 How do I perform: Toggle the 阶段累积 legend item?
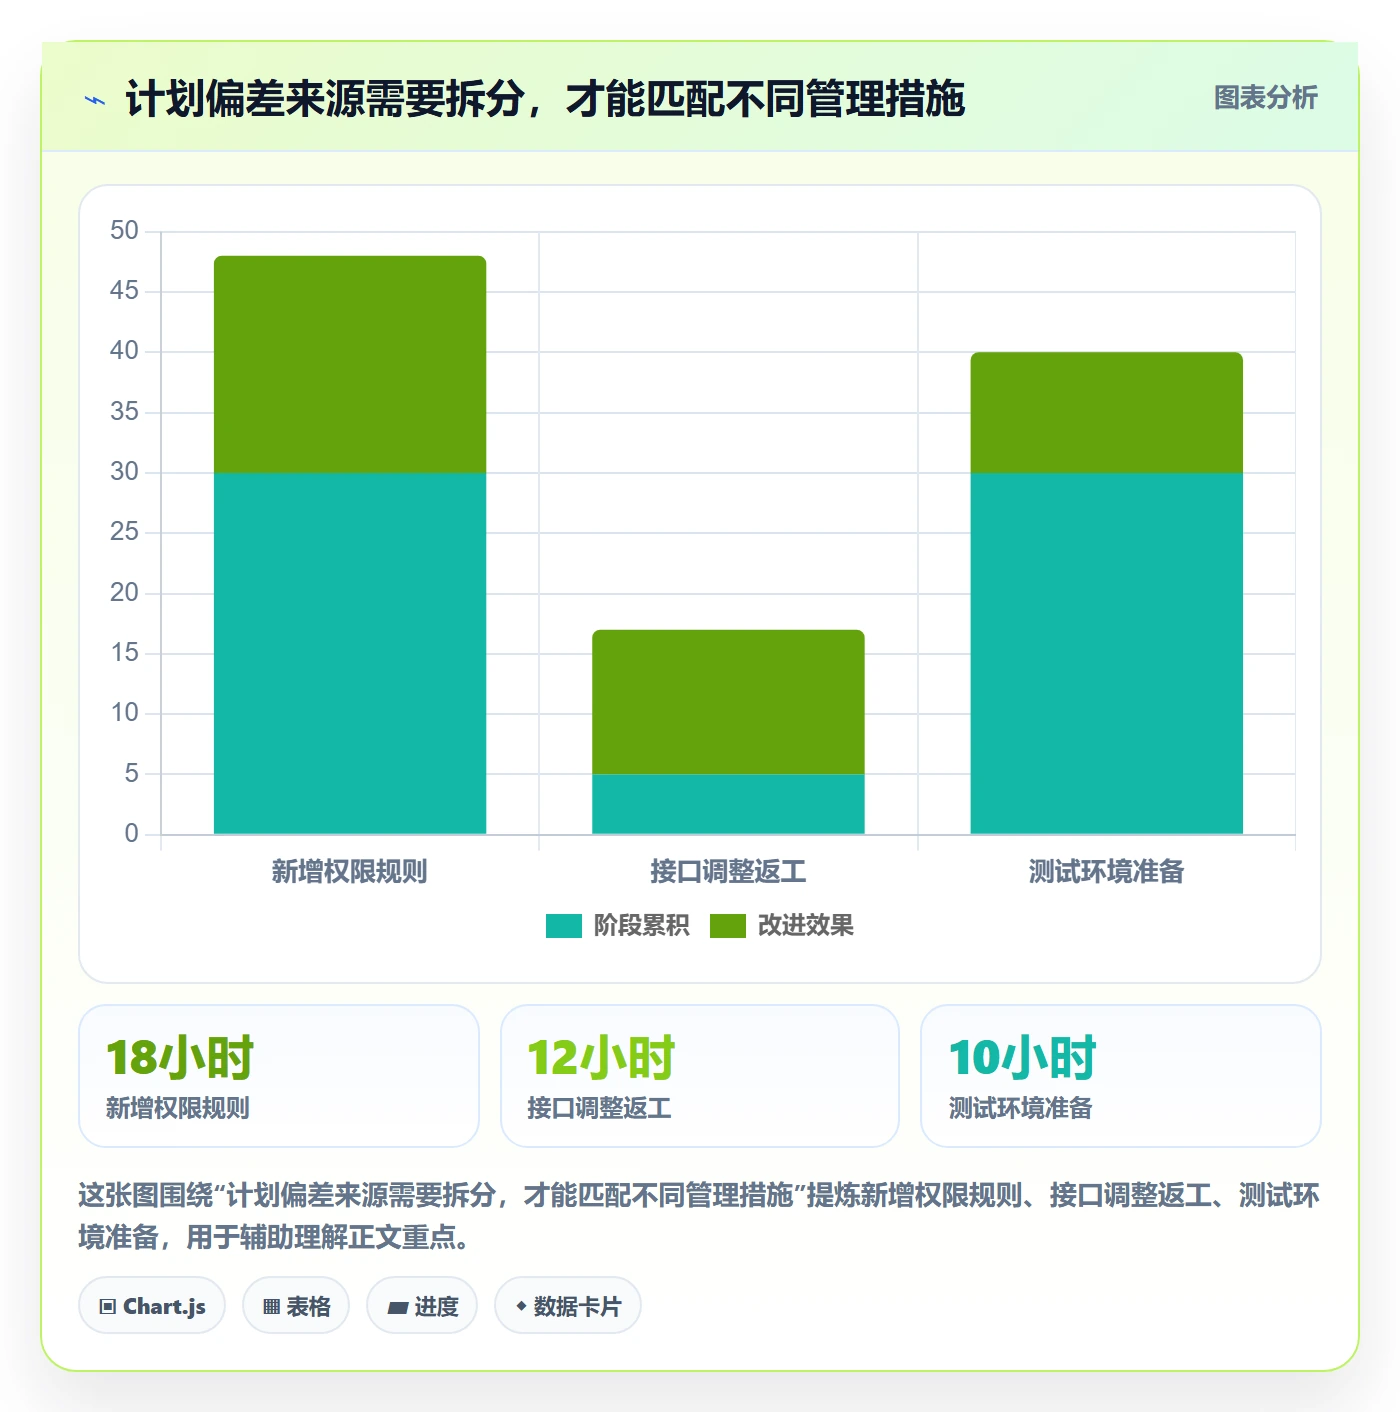[617, 926]
